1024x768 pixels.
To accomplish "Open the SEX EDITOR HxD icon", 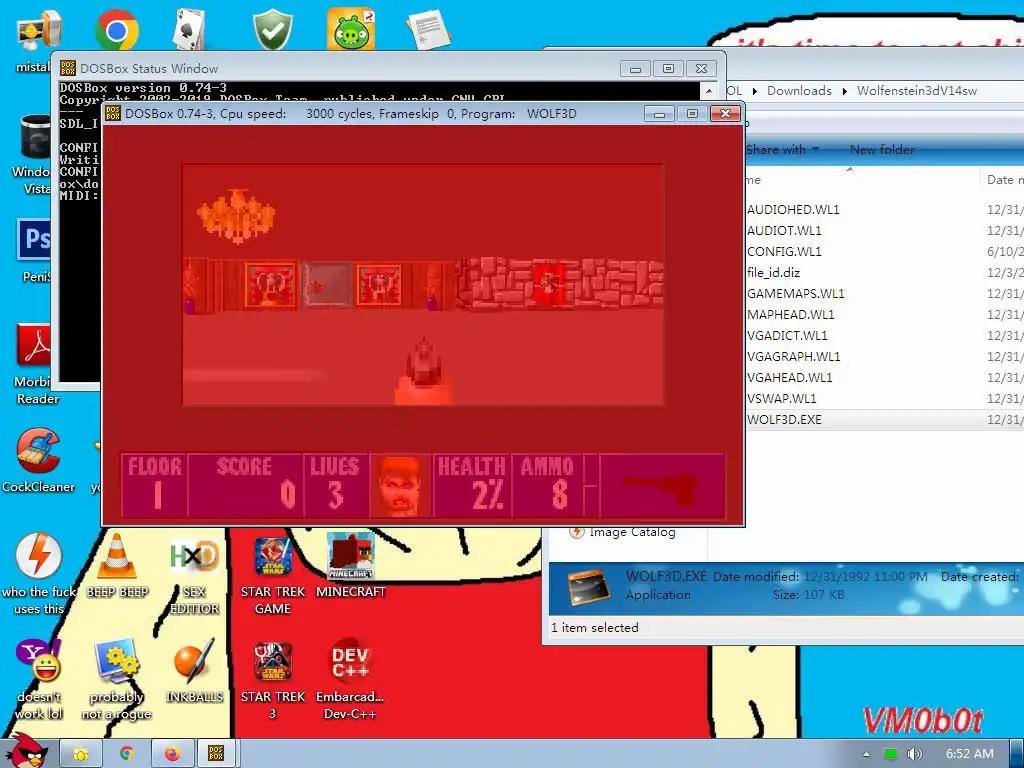I will (194, 575).
